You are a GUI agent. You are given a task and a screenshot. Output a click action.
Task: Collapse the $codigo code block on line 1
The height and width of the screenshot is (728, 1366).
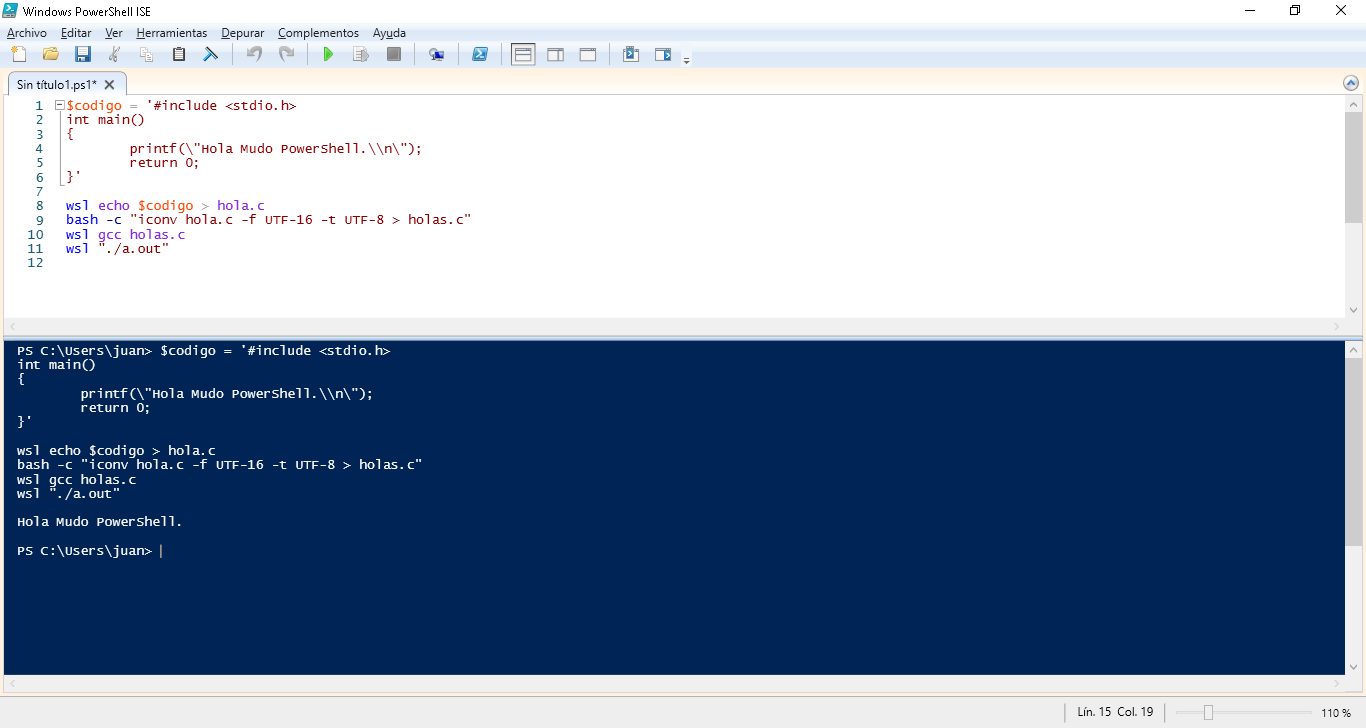[59, 105]
